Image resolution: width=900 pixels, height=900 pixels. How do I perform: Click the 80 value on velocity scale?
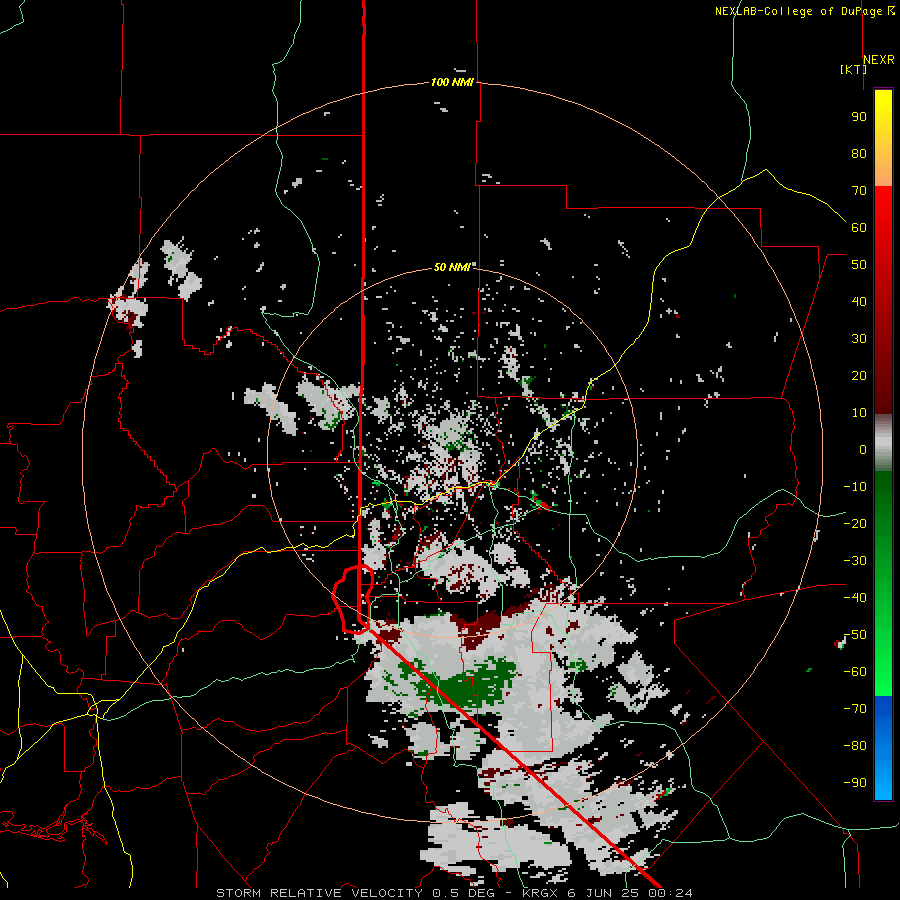click(x=859, y=154)
